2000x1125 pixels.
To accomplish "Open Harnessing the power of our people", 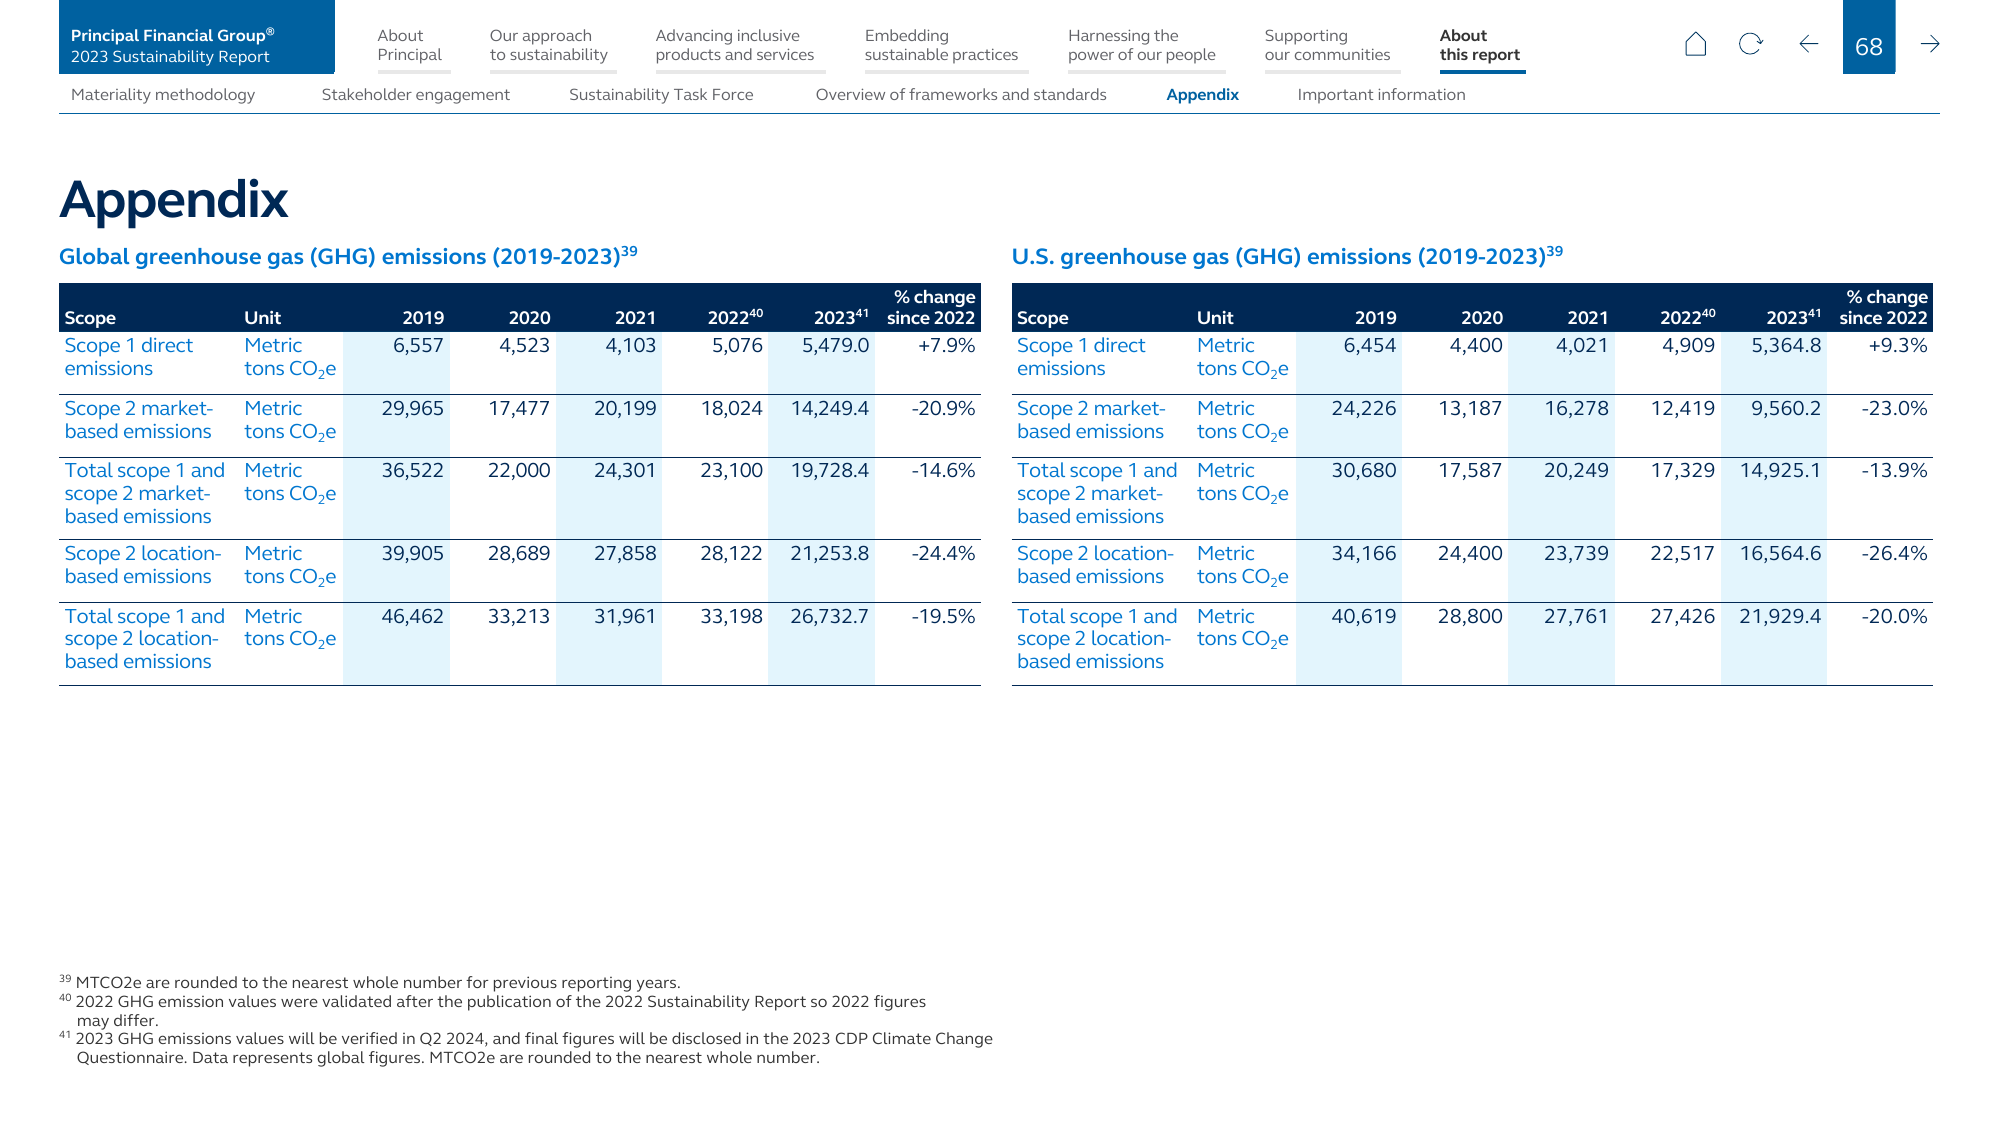I will (1142, 45).
